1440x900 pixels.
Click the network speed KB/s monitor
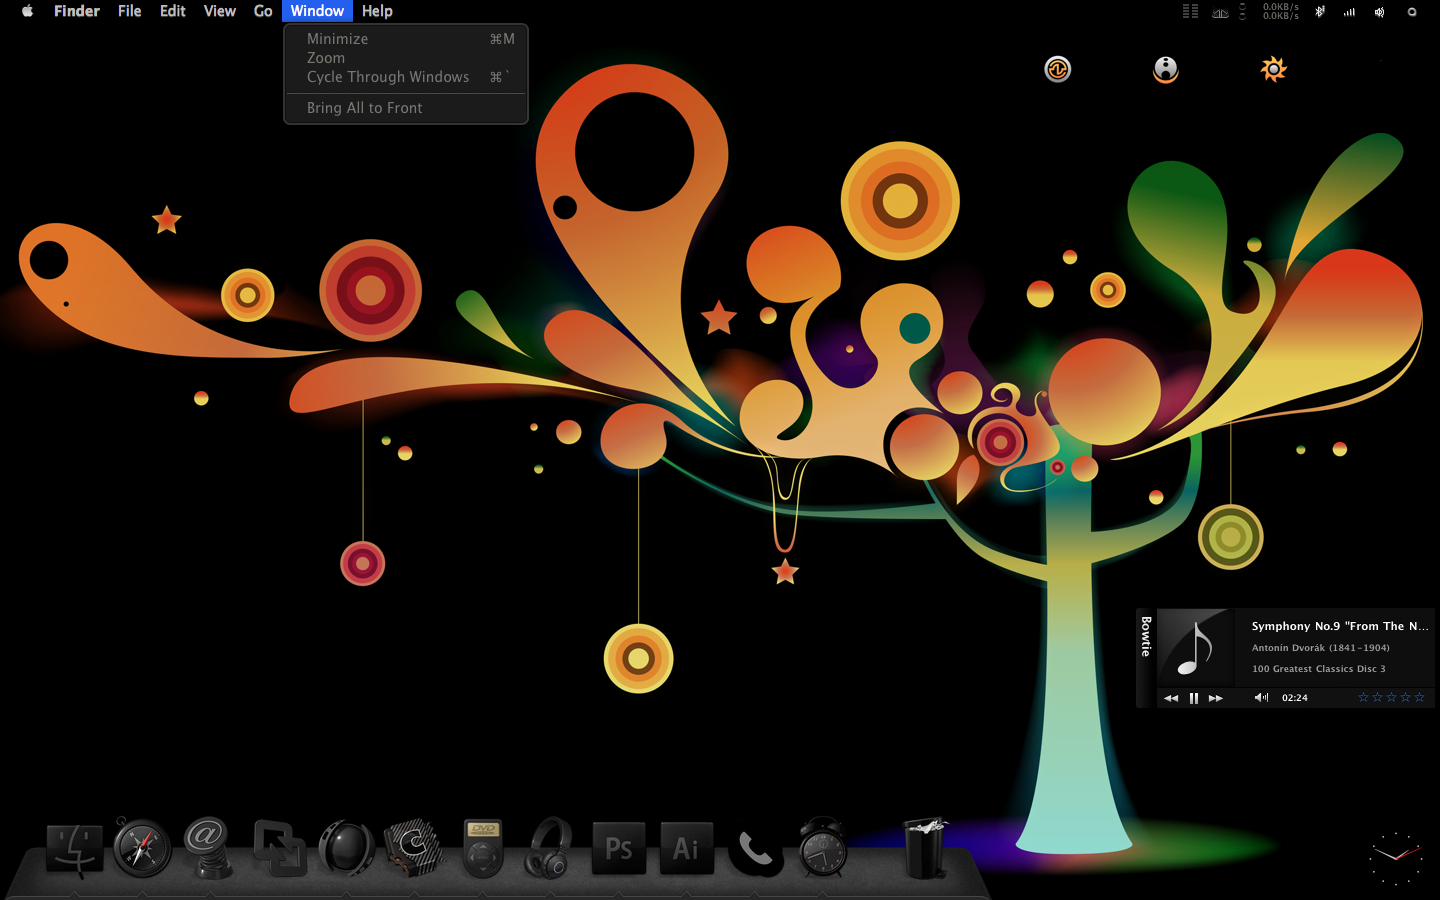coord(1280,11)
